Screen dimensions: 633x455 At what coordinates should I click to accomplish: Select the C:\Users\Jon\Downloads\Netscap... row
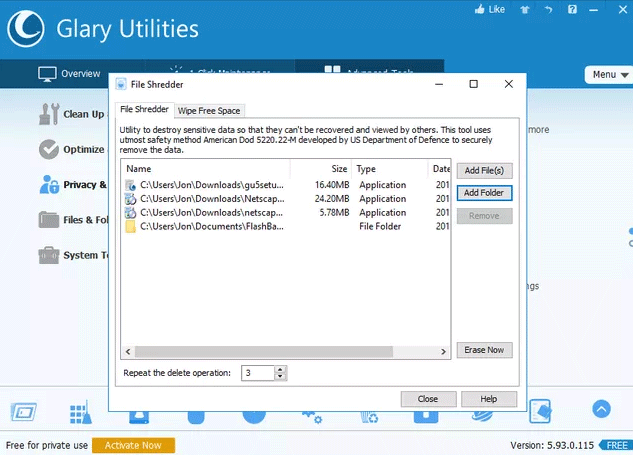[286, 199]
